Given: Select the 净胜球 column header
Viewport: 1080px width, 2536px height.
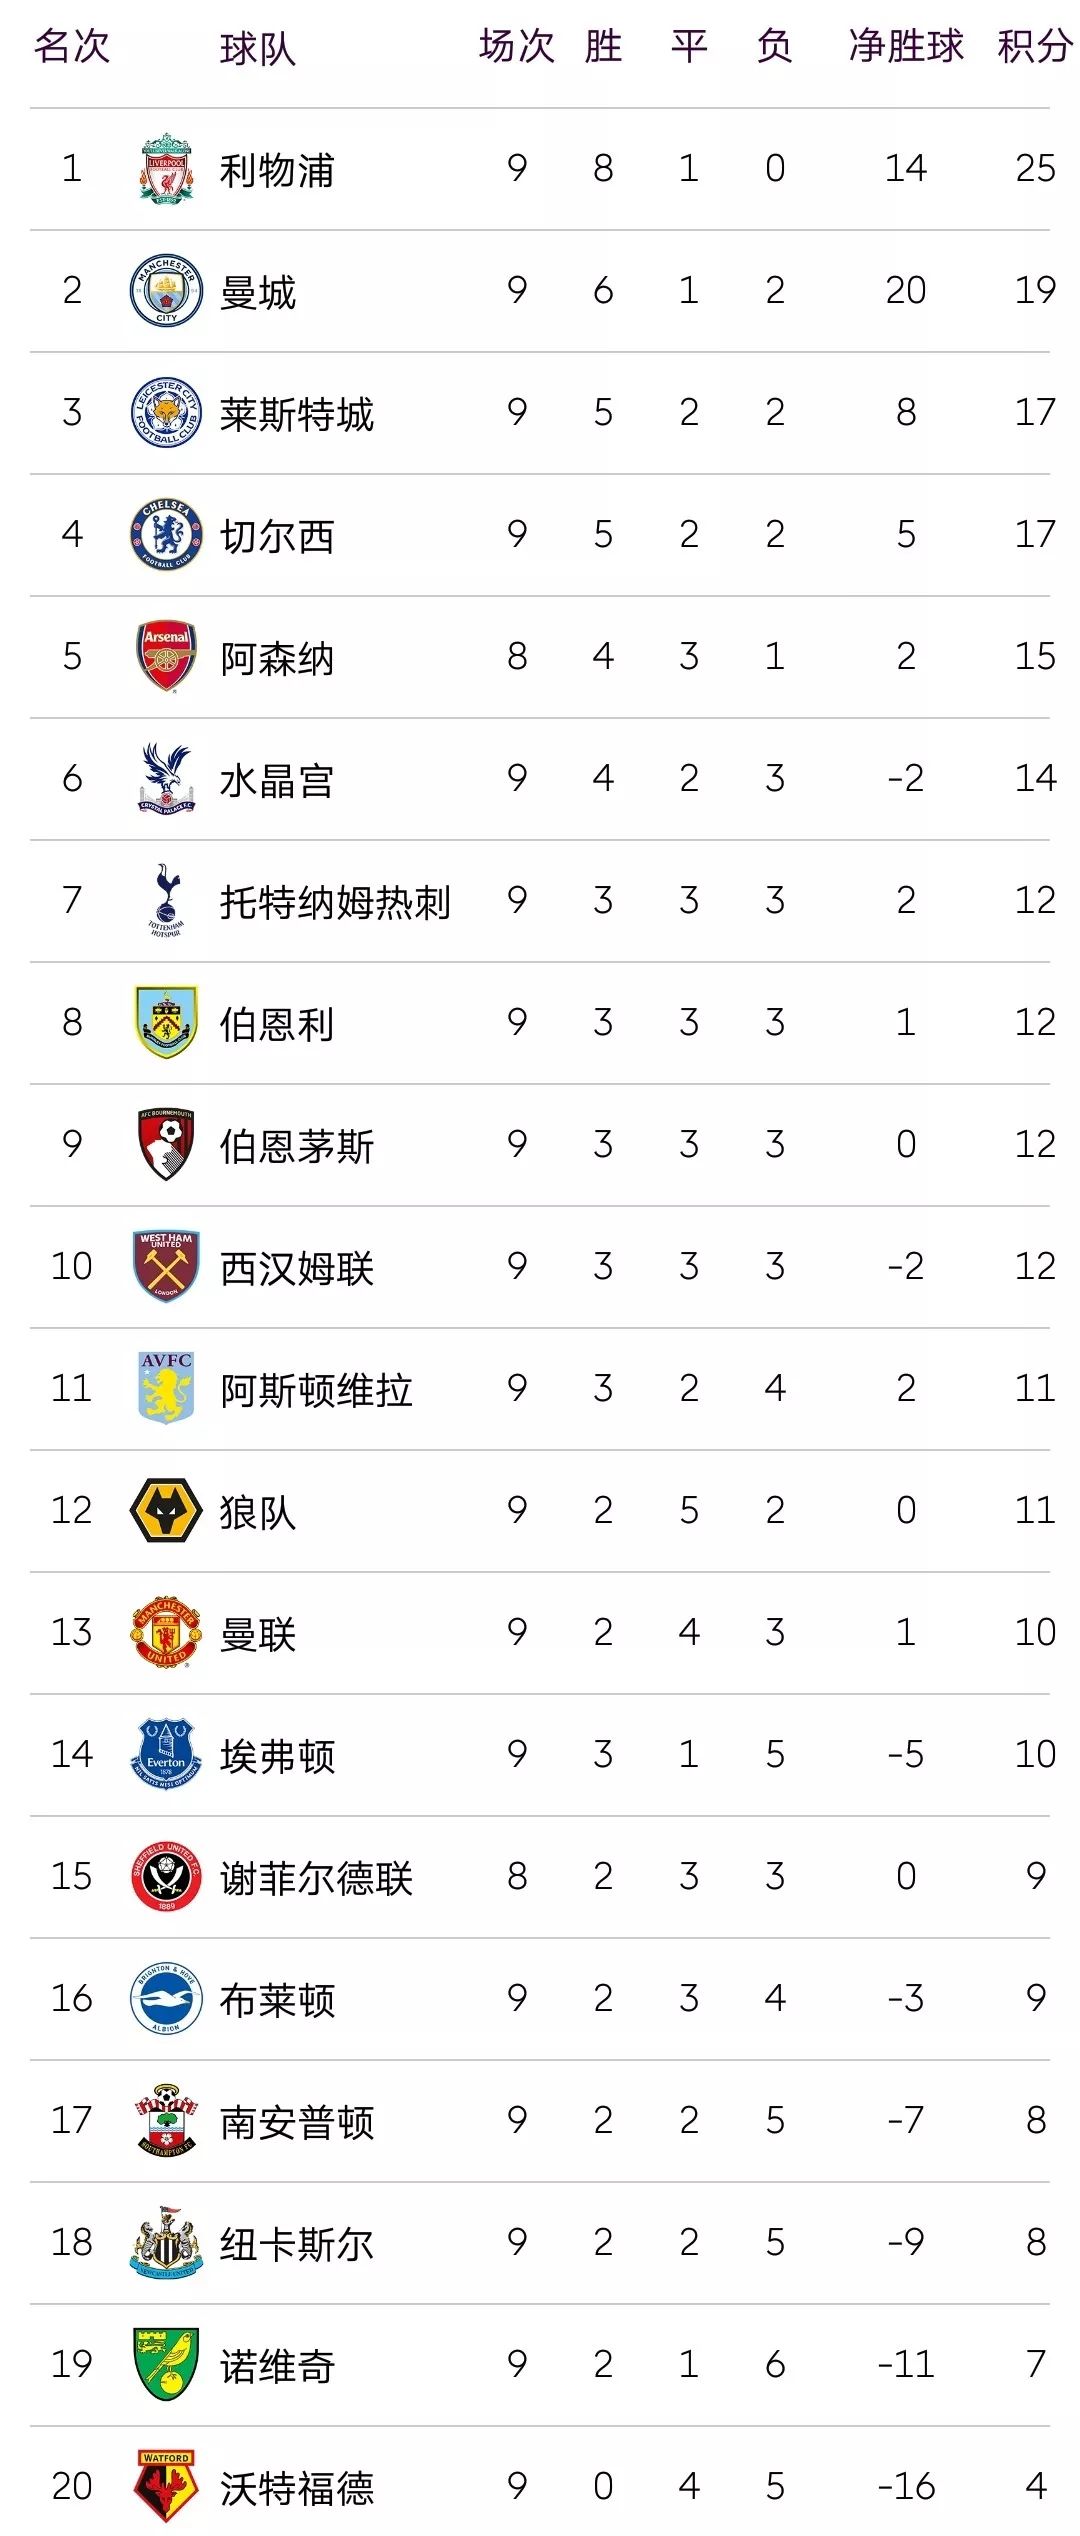Looking at the screenshot, I should point(906,46).
